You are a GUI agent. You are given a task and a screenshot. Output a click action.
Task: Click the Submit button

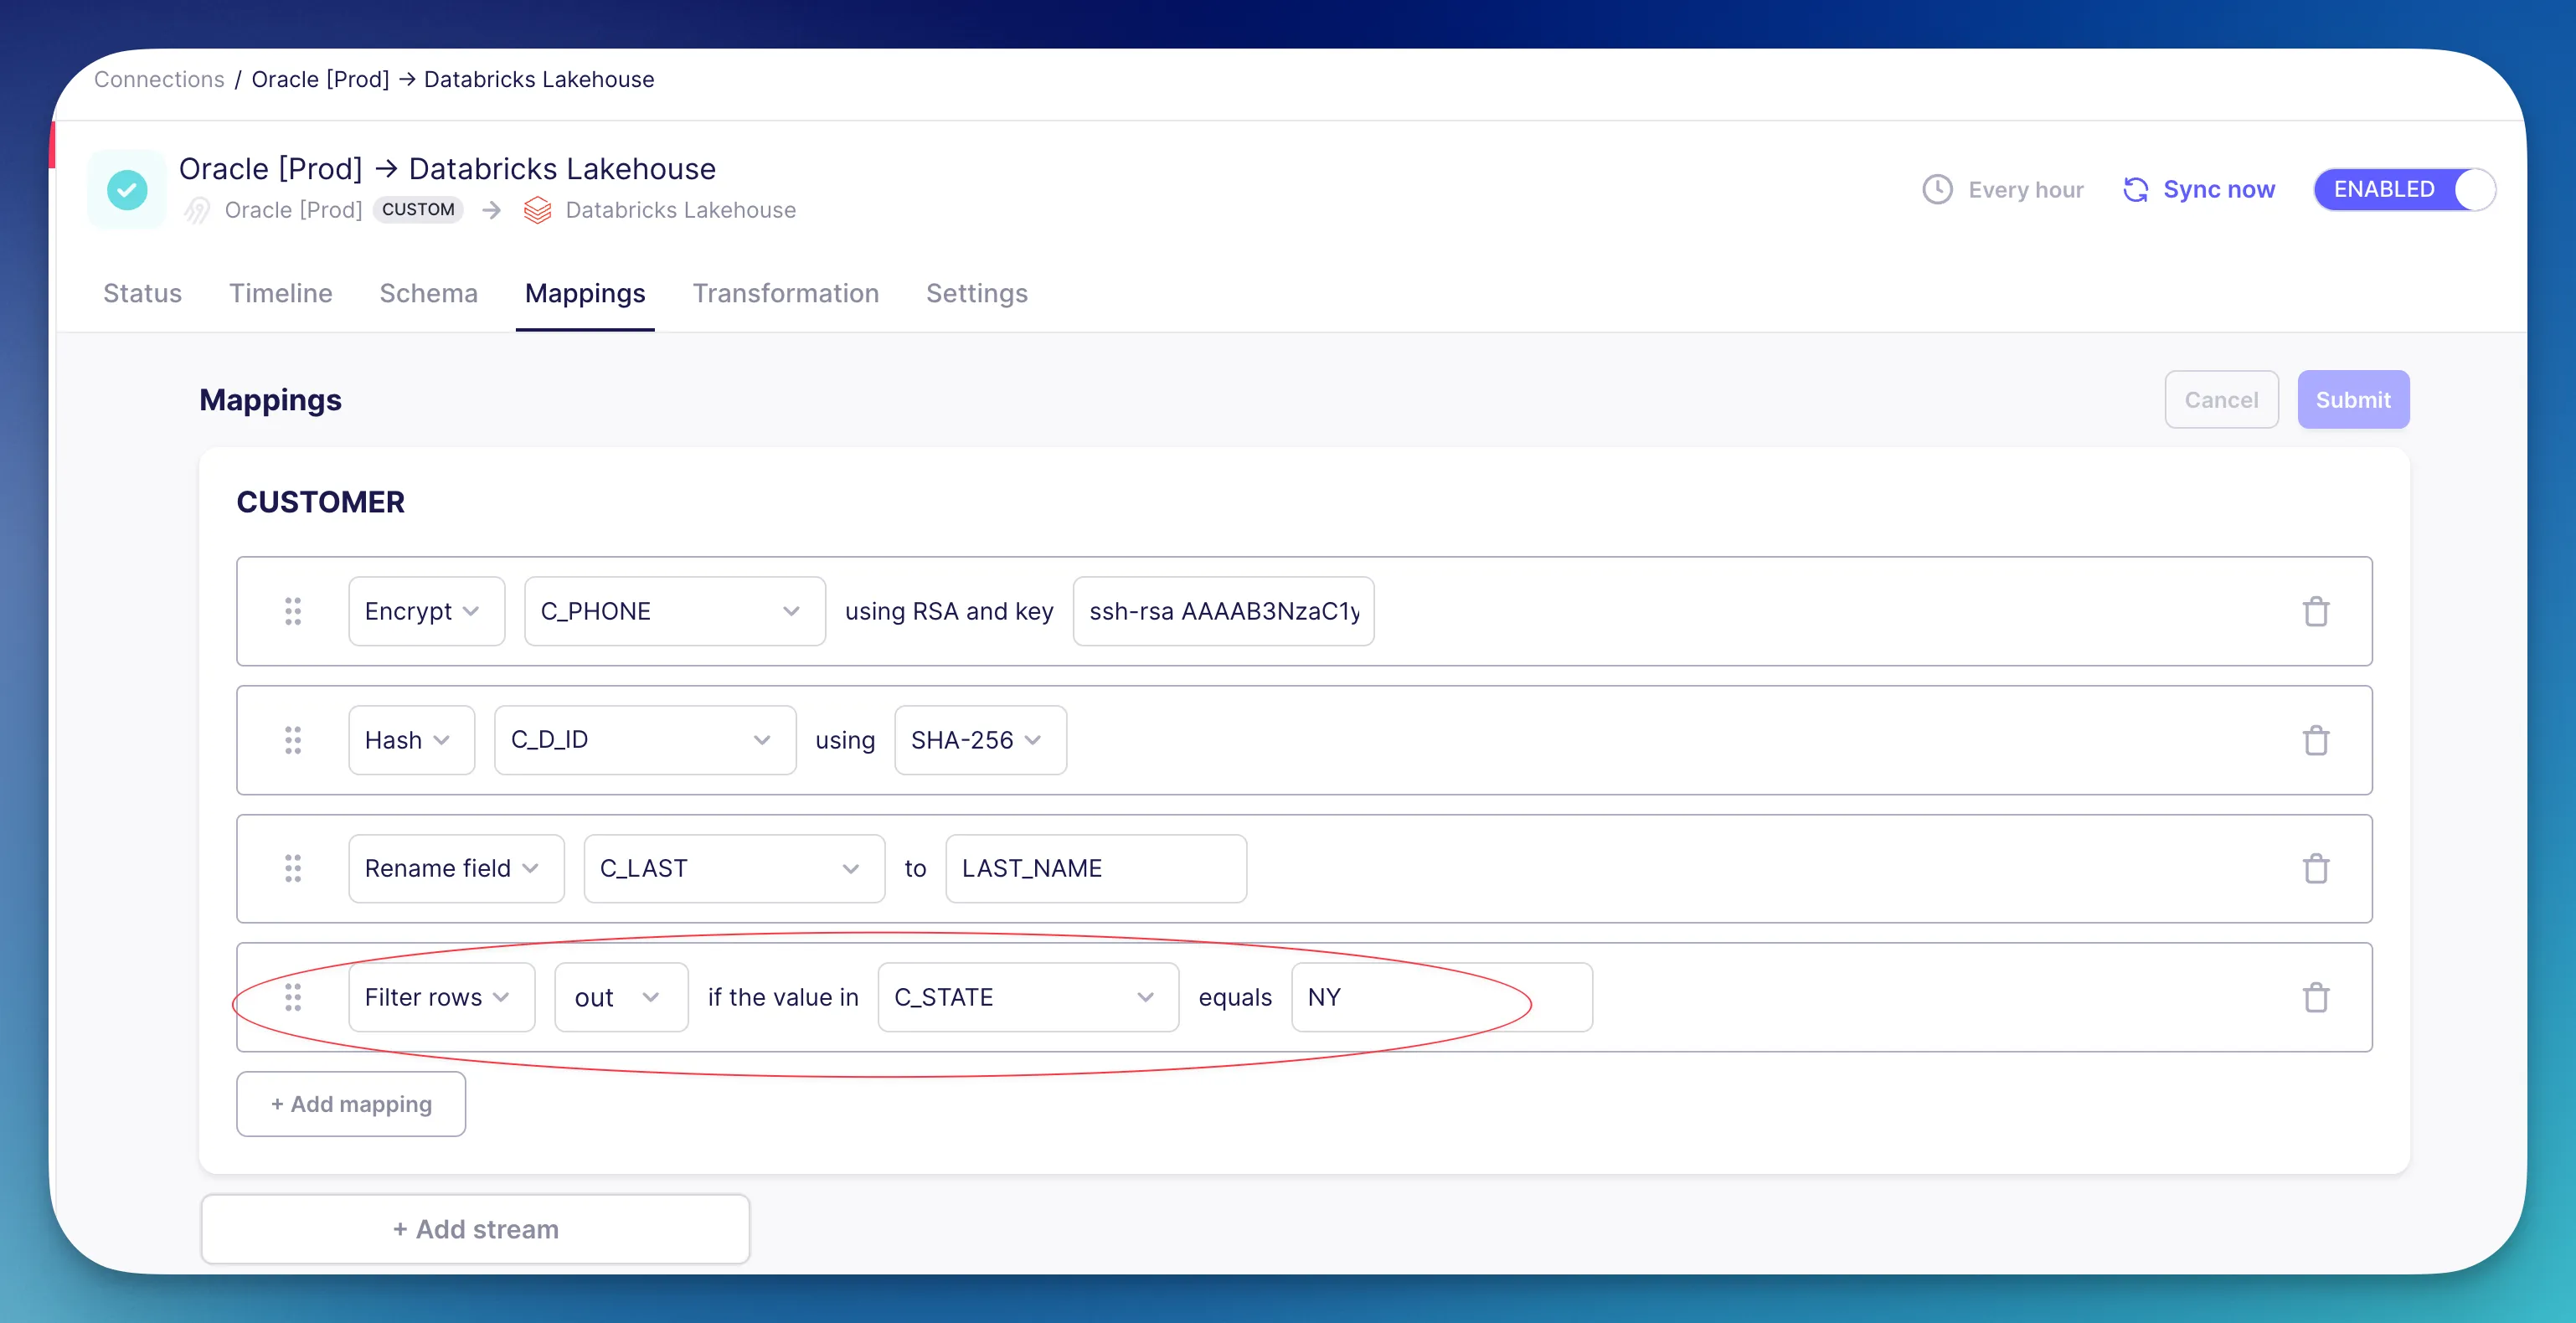pos(2352,400)
